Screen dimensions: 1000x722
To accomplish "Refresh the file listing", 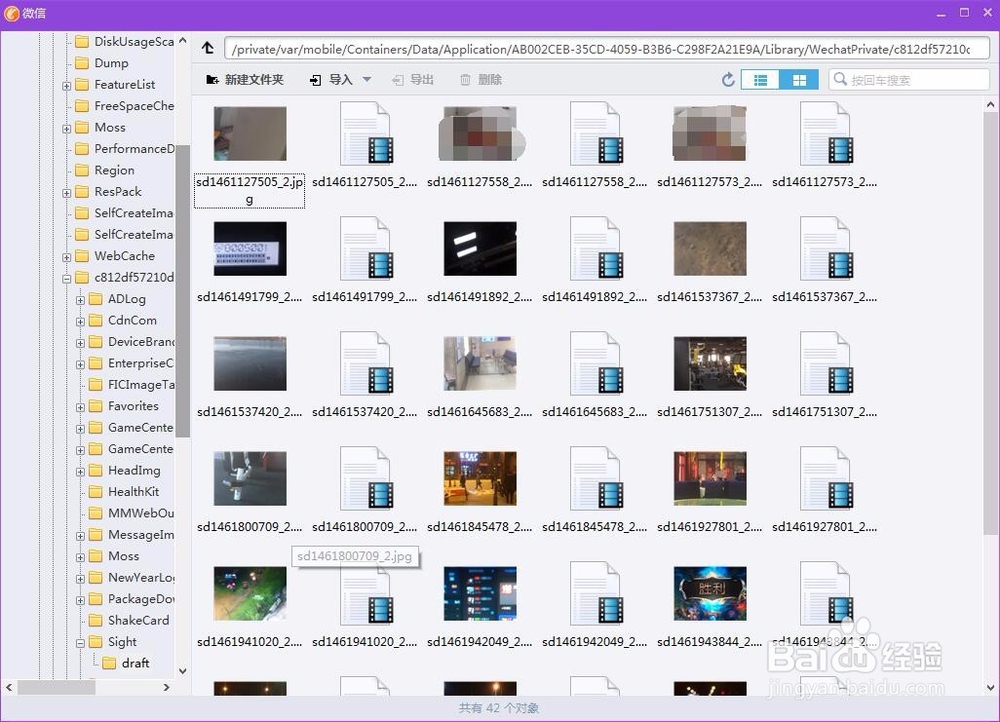I will [728, 80].
